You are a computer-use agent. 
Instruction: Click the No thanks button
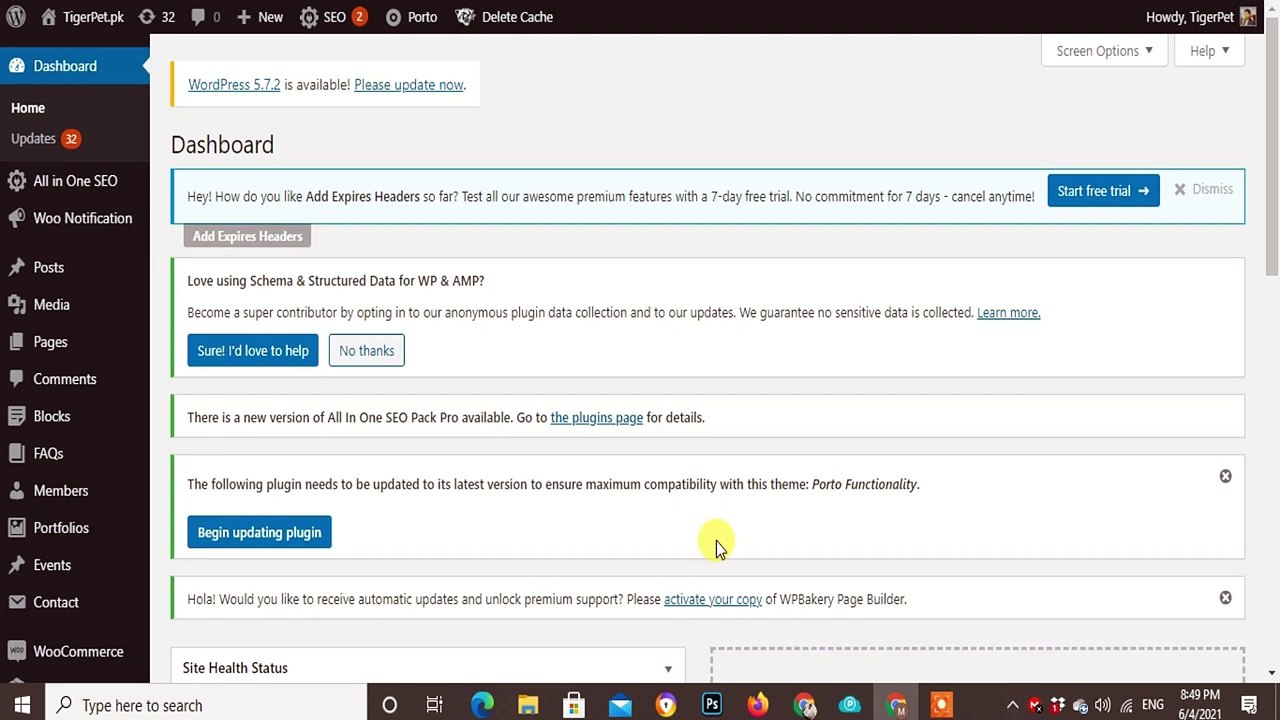(x=366, y=351)
